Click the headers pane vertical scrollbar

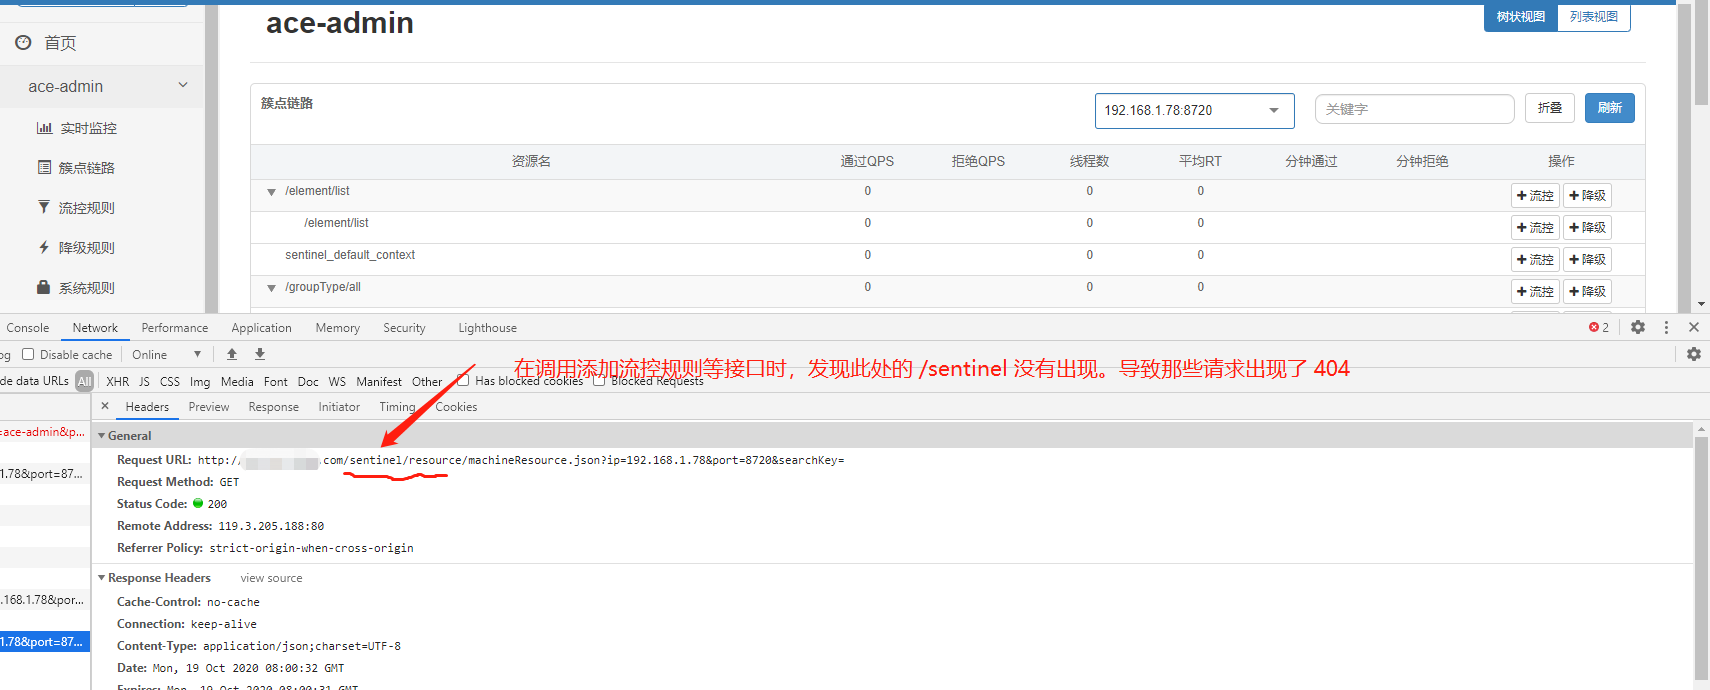[x=1701, y=556]
